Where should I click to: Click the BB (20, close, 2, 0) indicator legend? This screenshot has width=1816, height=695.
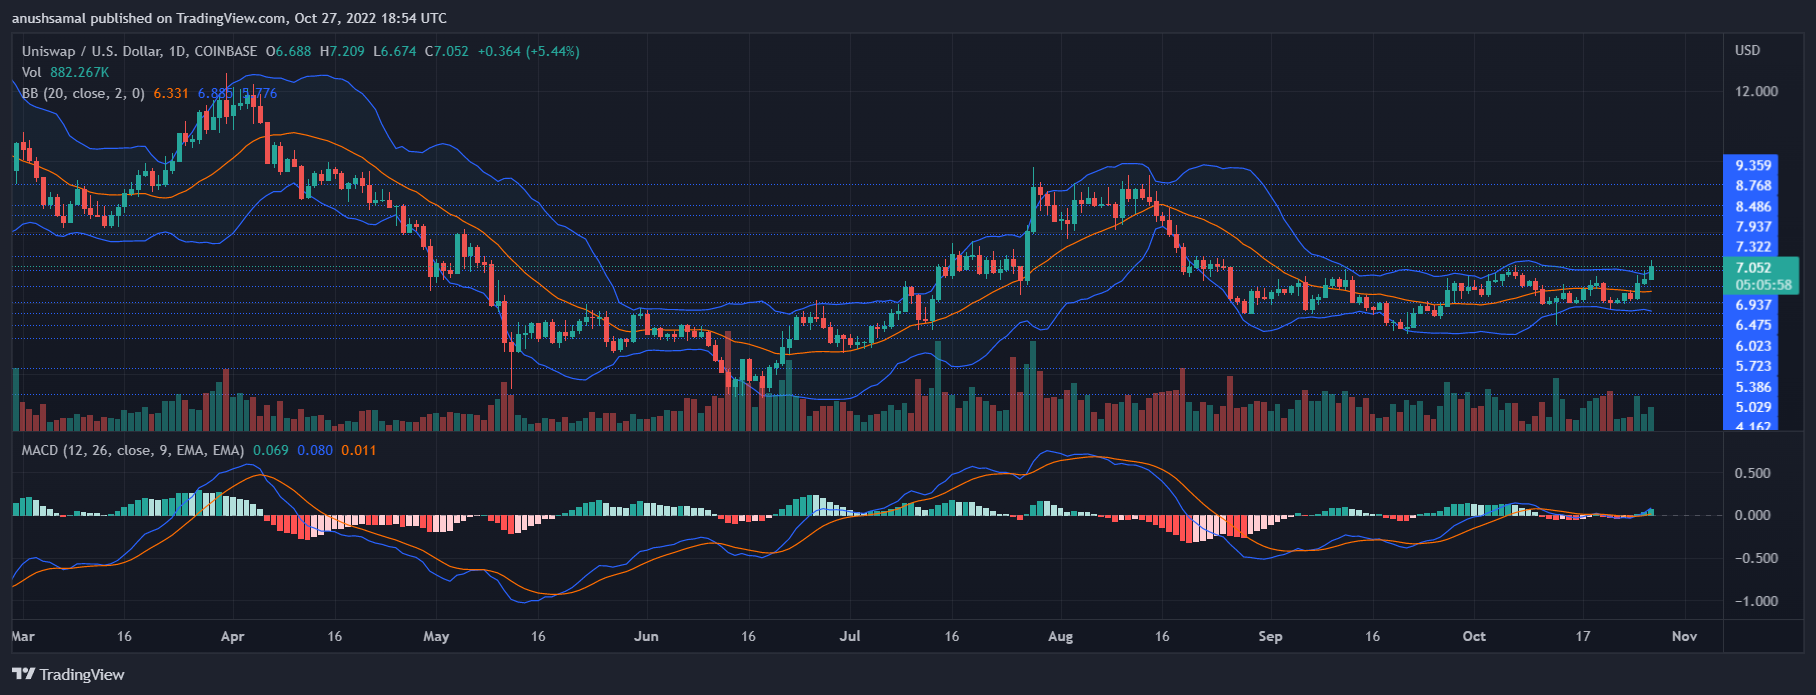tap(83, 93)
